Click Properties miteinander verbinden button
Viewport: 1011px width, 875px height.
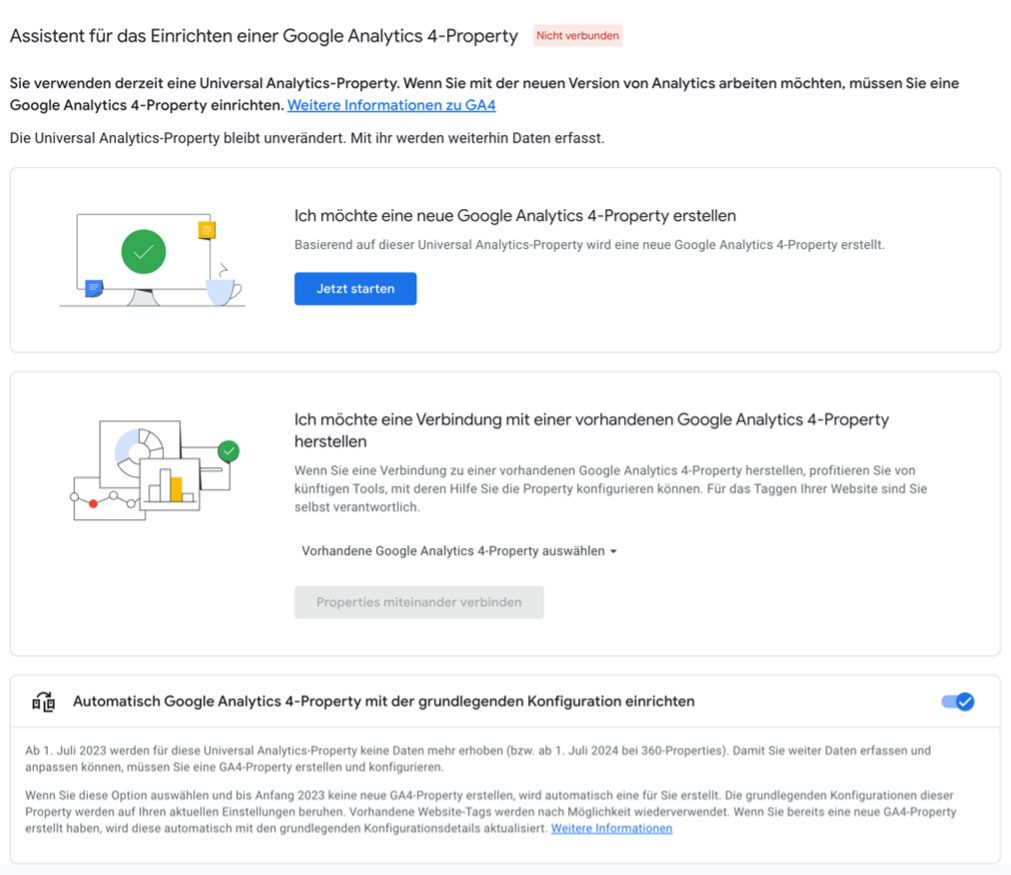click(x=419, y=602)
